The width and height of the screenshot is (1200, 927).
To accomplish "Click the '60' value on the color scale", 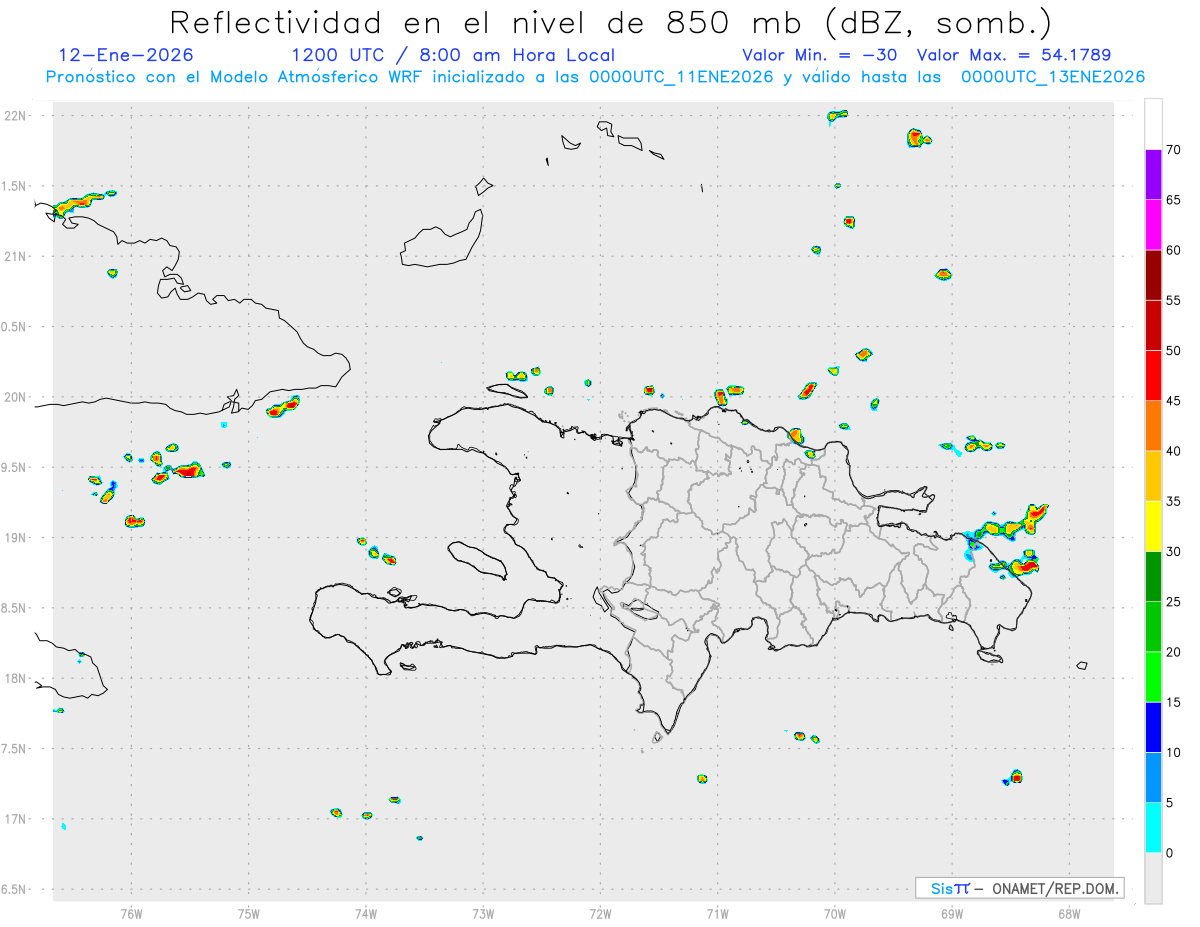I will (1174, 250).
